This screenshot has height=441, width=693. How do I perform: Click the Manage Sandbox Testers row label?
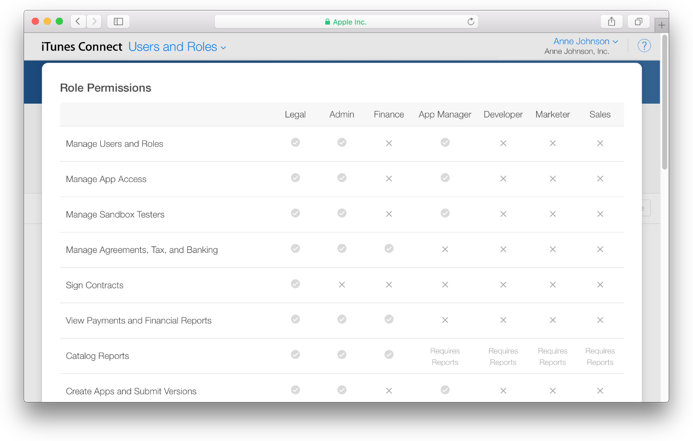115,214
